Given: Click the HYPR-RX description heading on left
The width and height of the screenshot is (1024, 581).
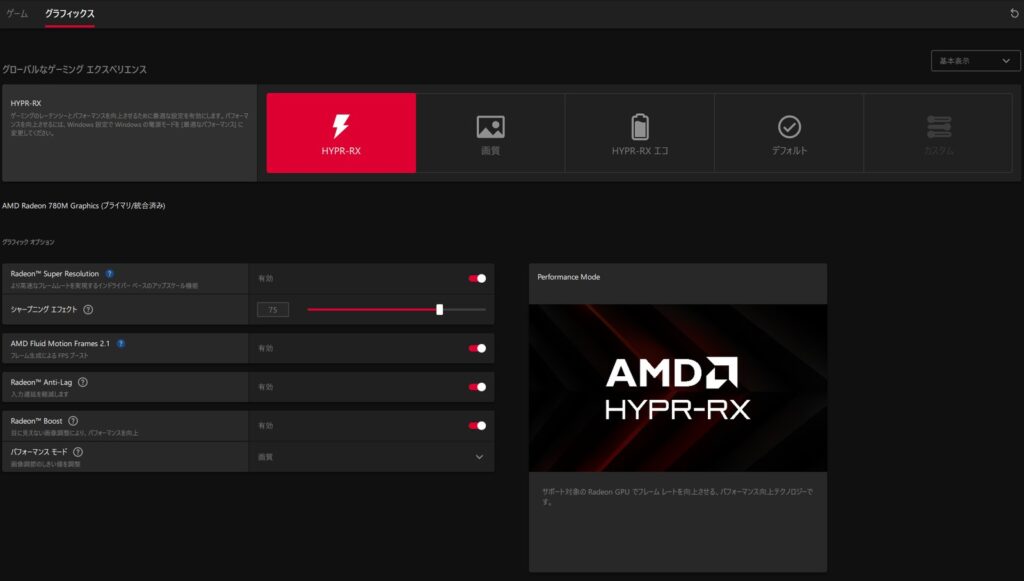Looking at the screenshot, I should 26,103.
